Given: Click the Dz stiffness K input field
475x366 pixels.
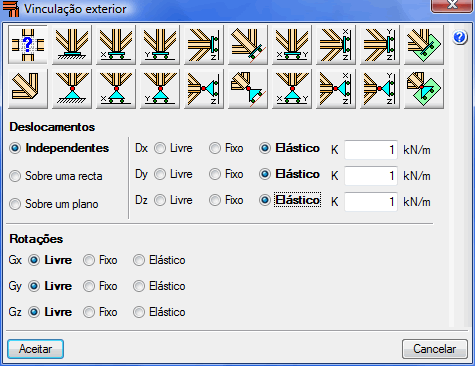Looking at the screenshot, I should point(371,202).
